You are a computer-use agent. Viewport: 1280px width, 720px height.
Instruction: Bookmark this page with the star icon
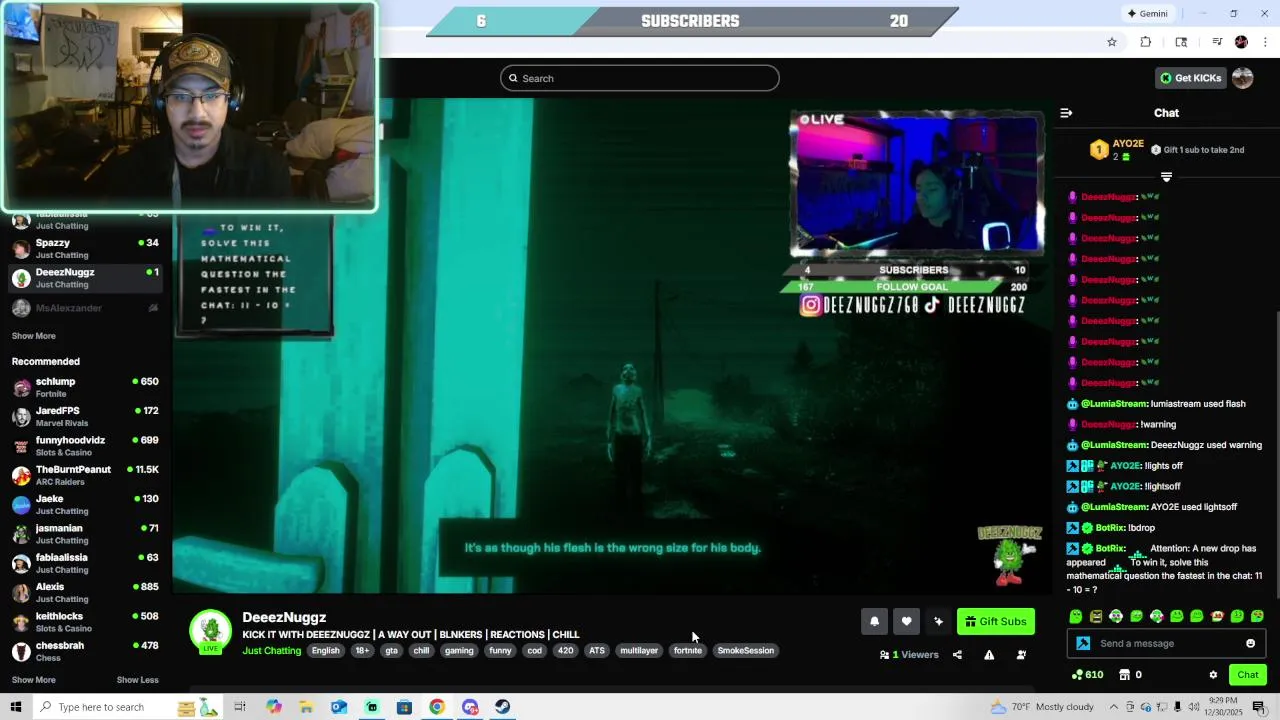(1111, 42)
